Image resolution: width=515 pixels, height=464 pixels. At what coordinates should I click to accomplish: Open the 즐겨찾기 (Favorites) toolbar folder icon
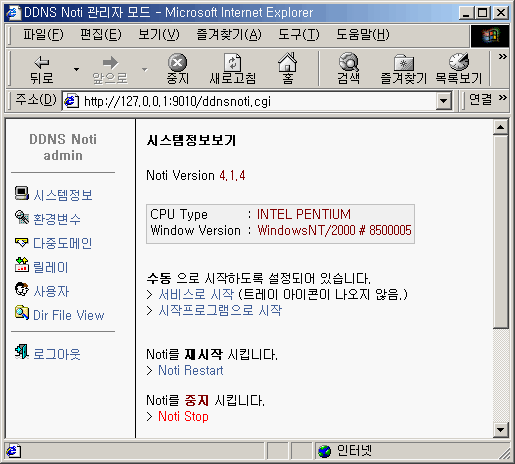point(403,62)
